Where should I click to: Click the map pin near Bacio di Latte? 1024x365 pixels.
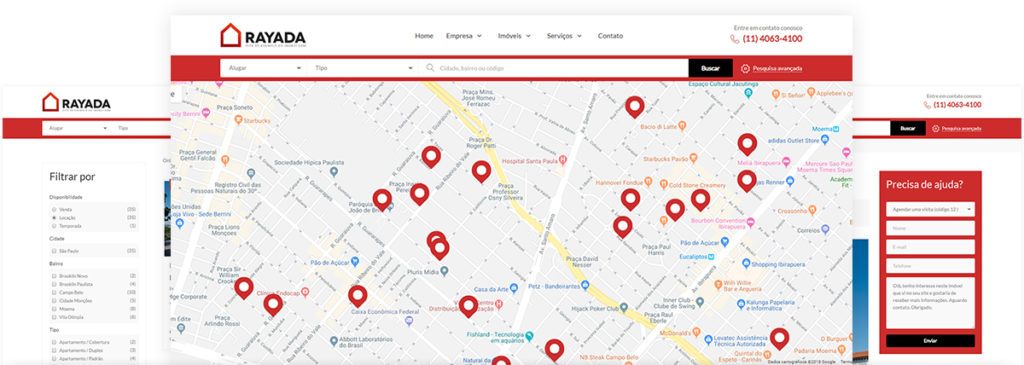pyautogui.click(x=634, y=106)
